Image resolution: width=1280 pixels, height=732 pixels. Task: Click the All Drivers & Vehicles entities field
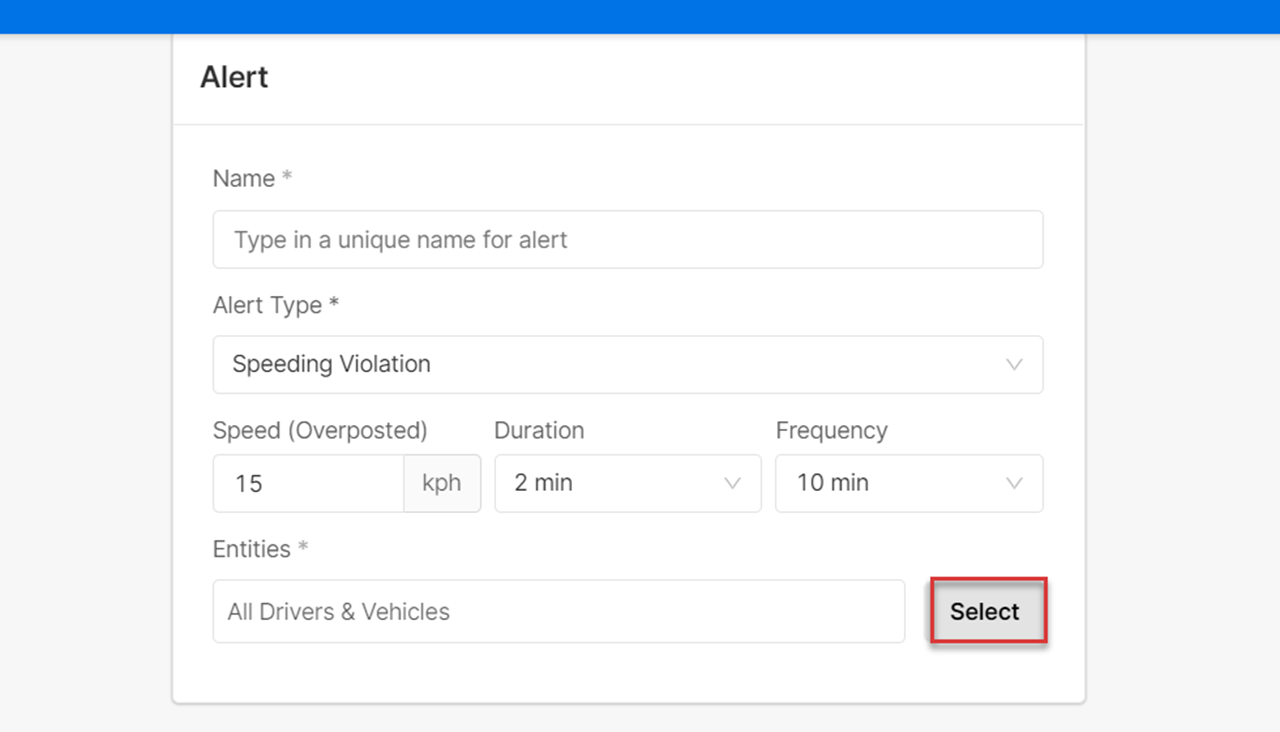pos(558,612)
